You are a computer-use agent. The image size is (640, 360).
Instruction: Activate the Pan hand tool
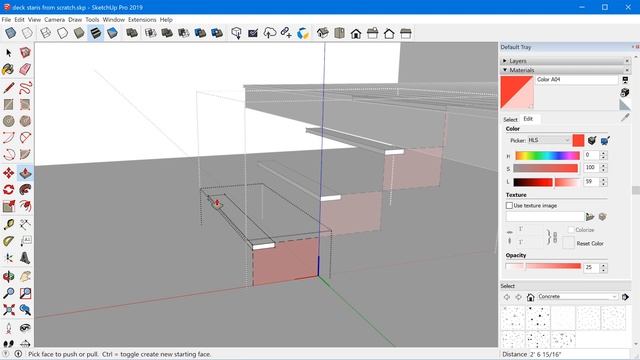pos(25,276)
